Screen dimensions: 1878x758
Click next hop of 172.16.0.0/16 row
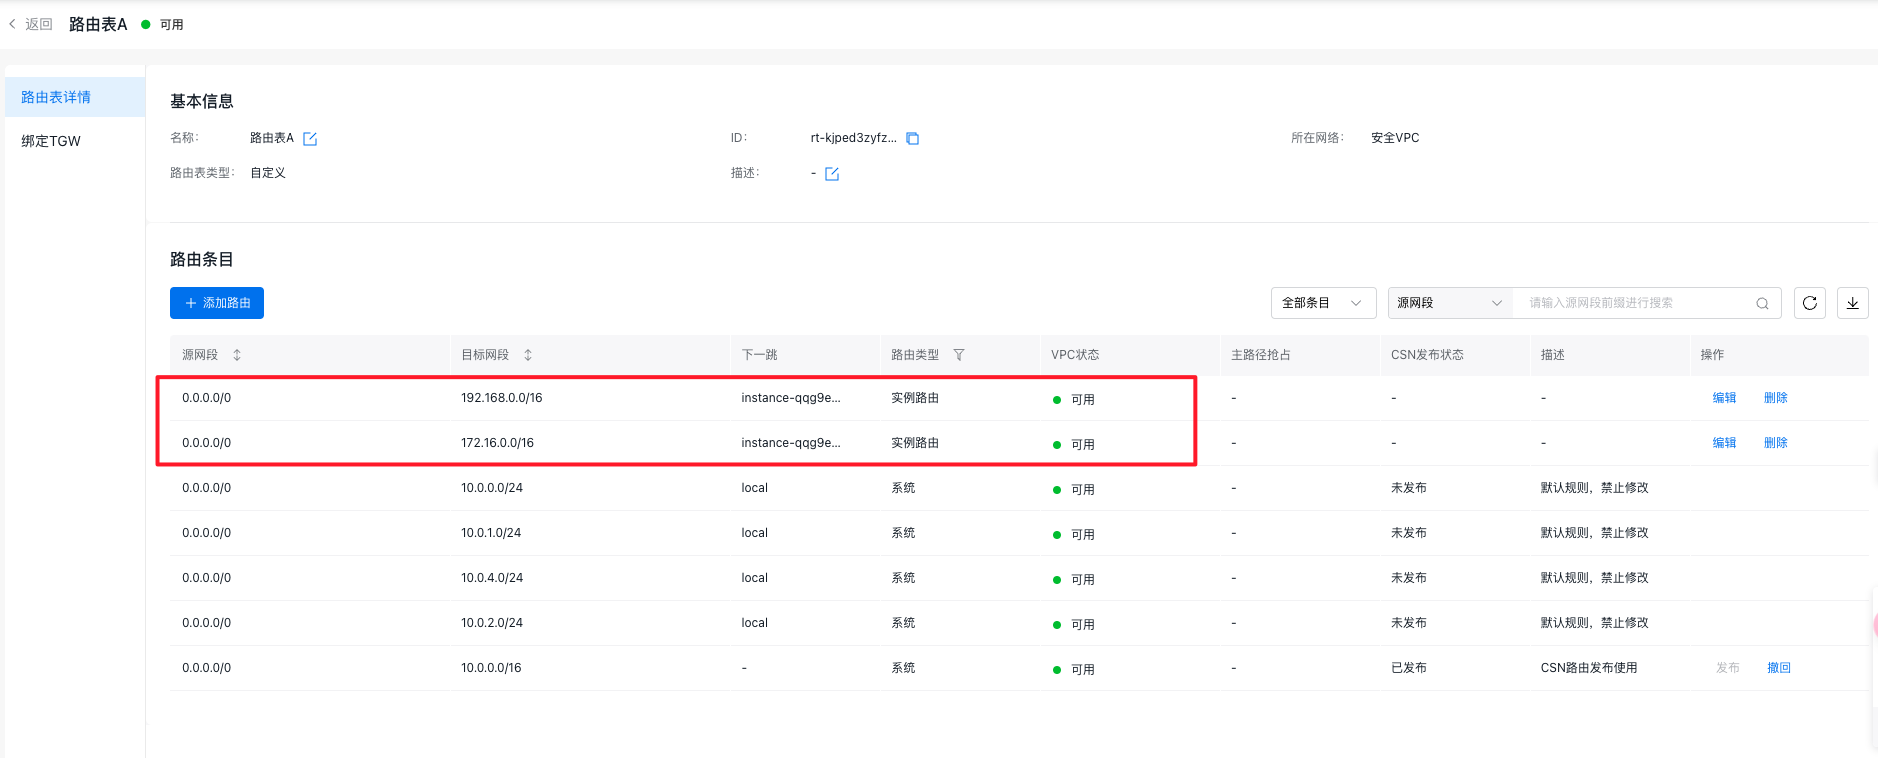(790, 443)
